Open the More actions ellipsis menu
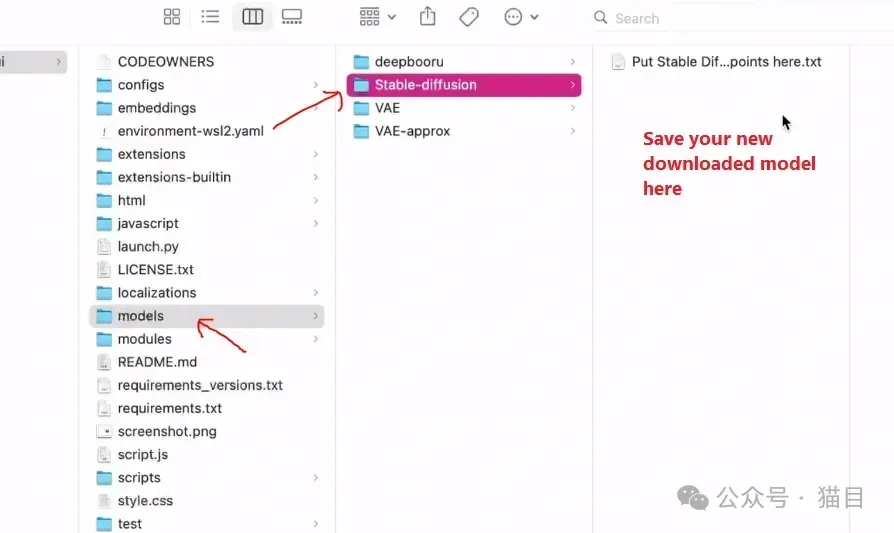This screenshot has width=894, height=533. pos(521,17)
